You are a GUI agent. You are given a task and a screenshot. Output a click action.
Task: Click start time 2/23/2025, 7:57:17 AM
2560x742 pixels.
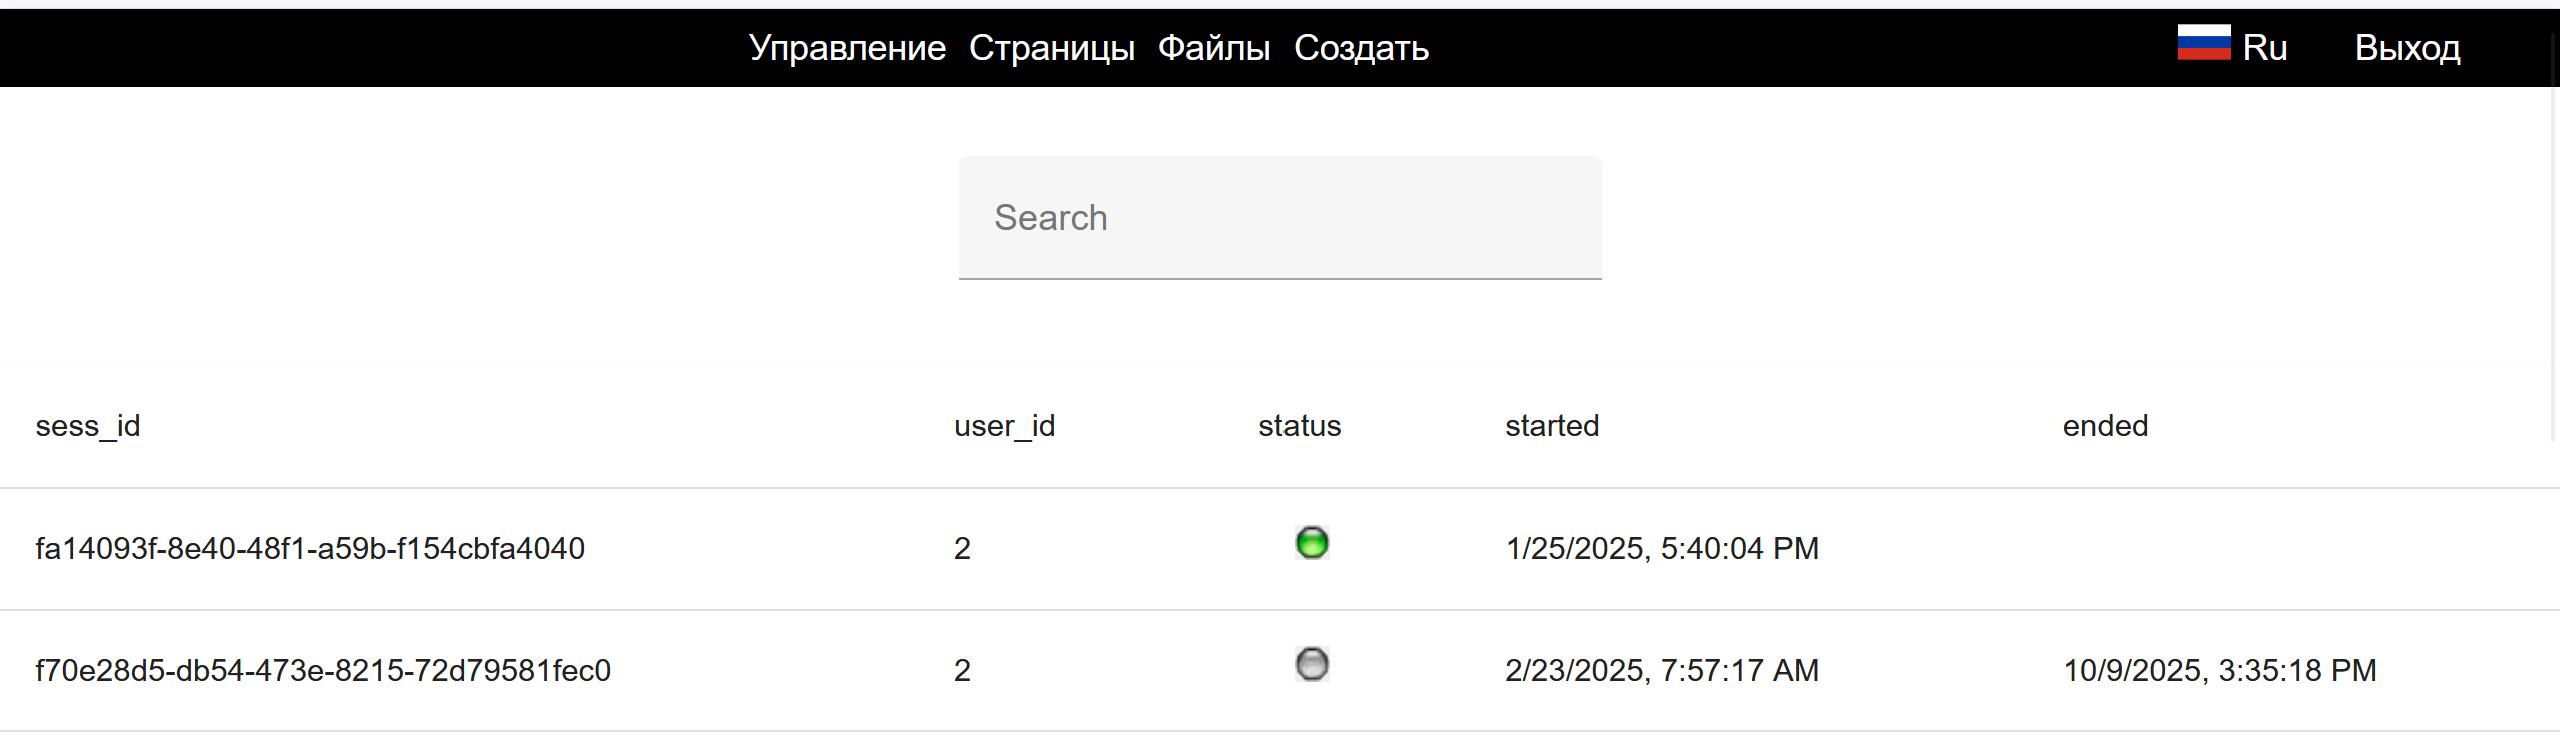coord(1662,671)
